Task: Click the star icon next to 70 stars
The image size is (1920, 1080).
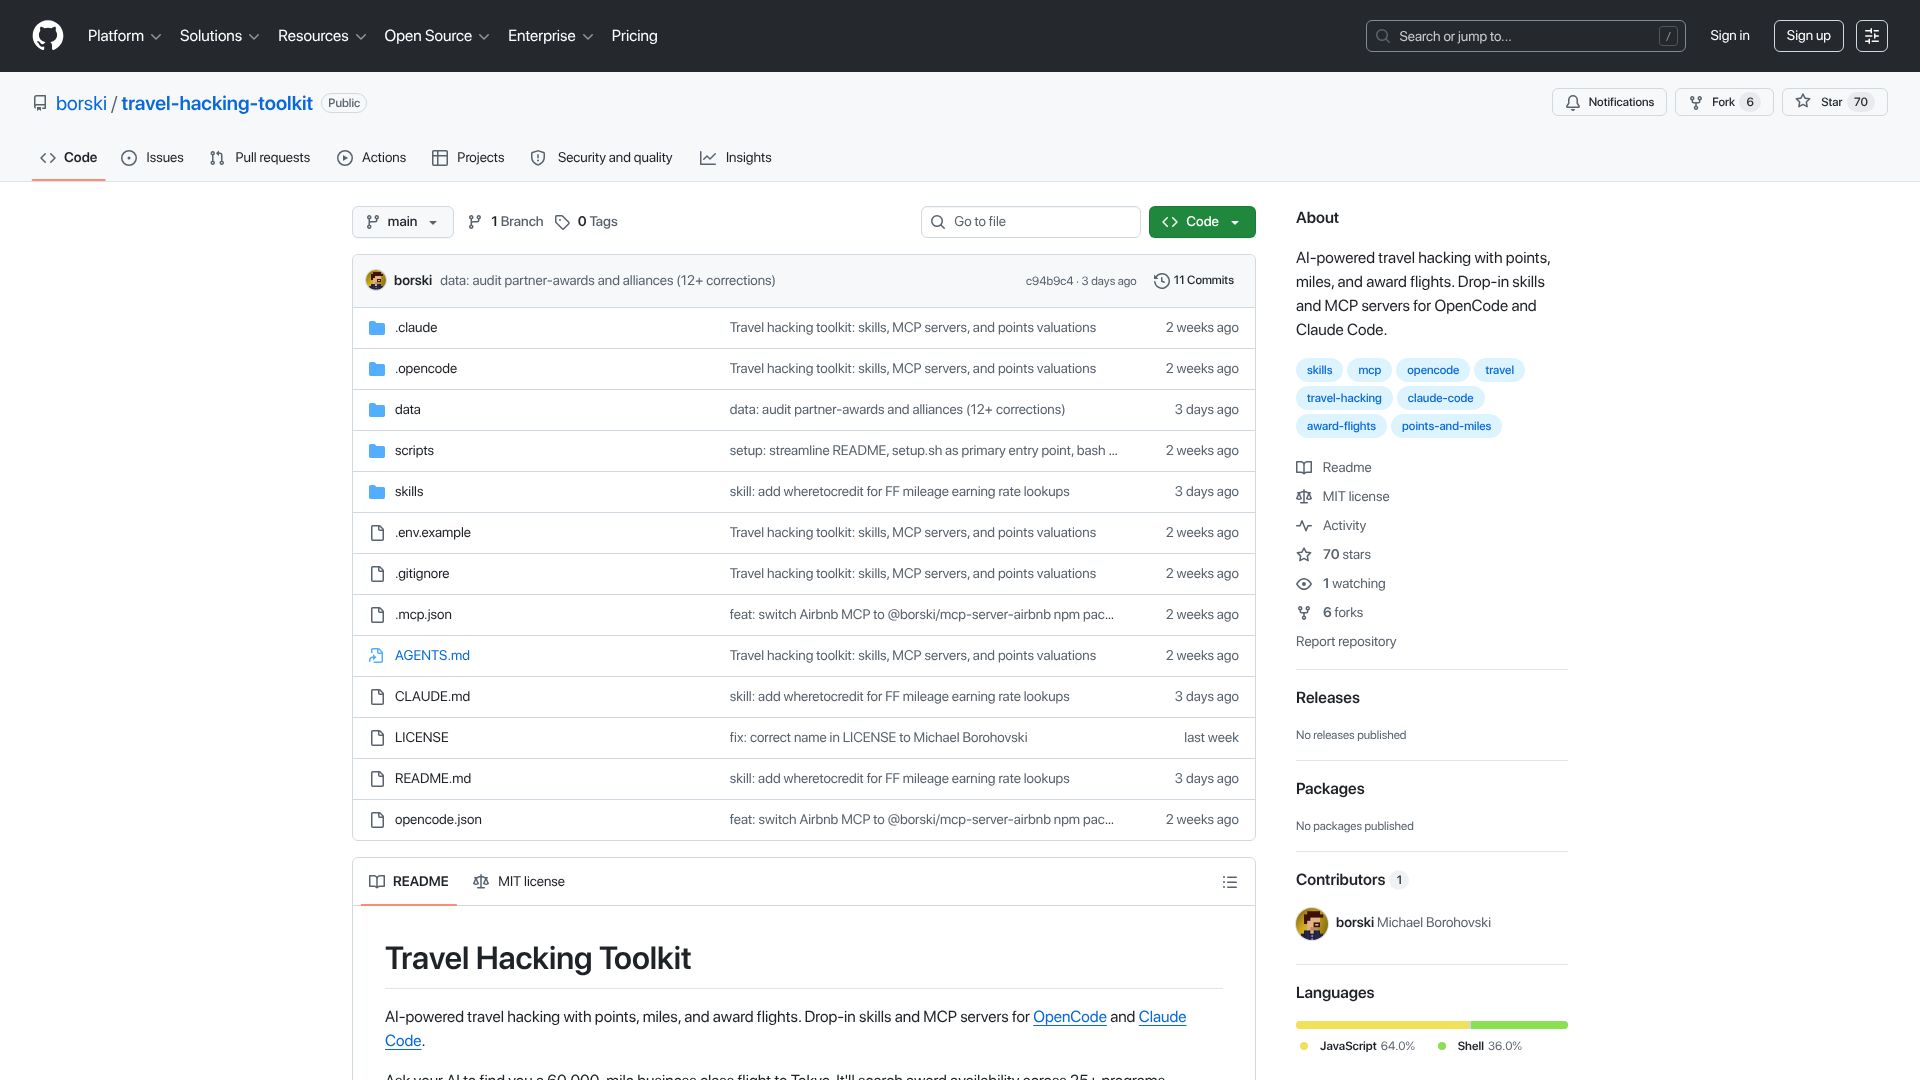Action: [1304, 555]
